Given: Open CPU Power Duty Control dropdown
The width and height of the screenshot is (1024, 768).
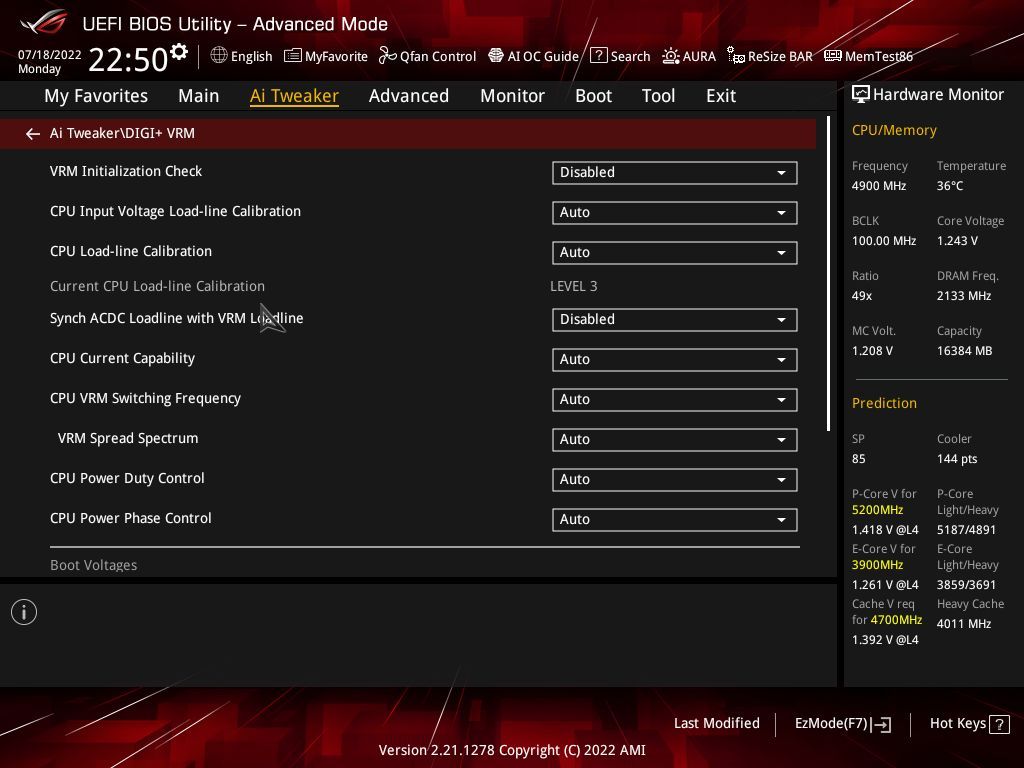Looking at the screenshot, I should (675, 480).
